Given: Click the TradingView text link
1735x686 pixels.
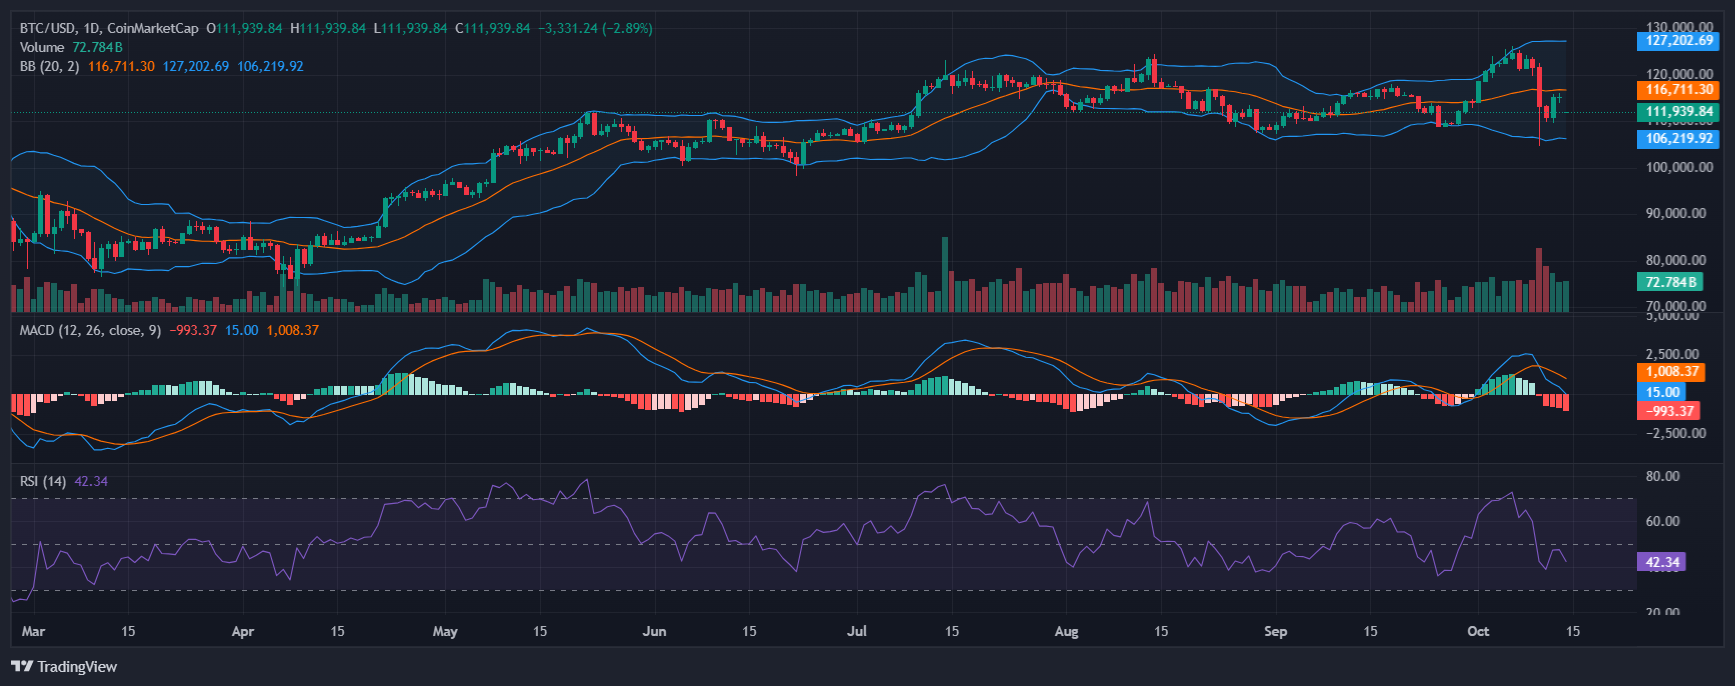Looking at the screenshot, I should [x=77, y=666].
